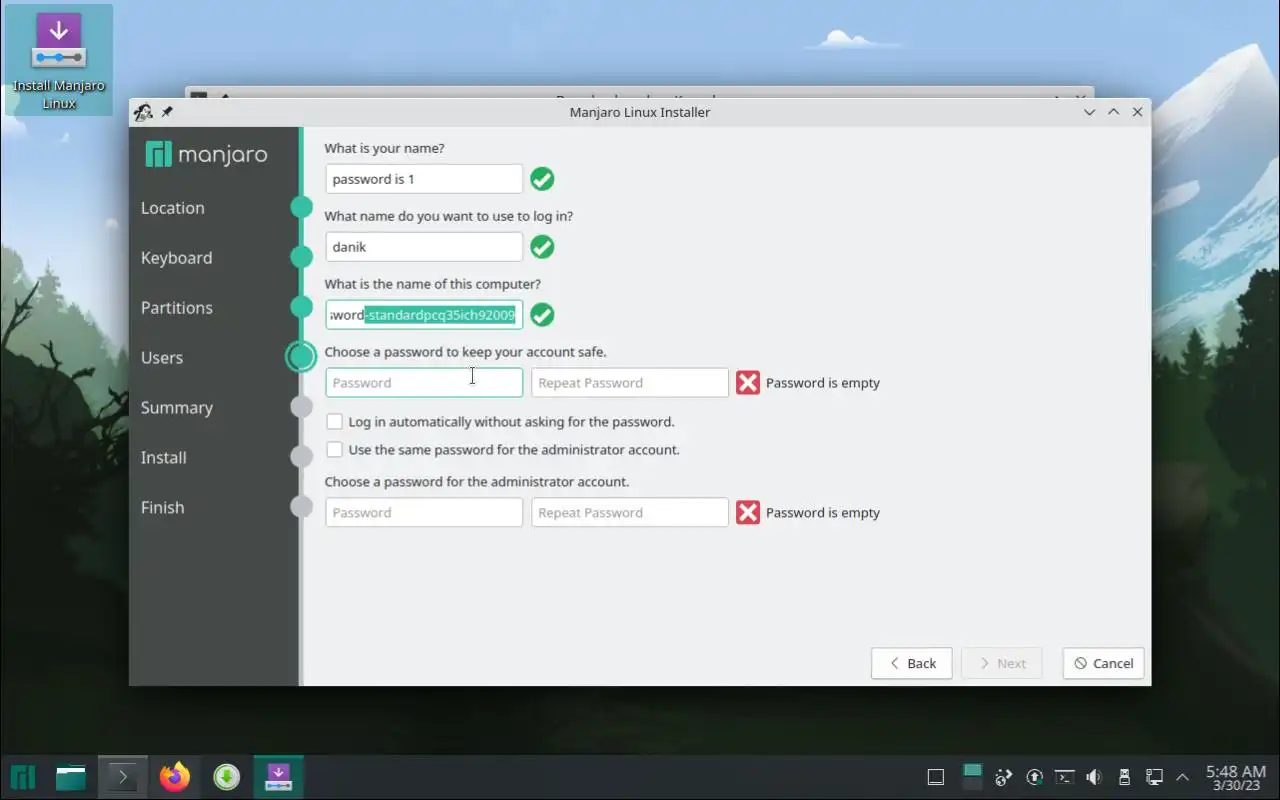This screenshot has width=1280, height=800.
Task: Open the Manjaro application launcher menu
Action: [23, 777]
